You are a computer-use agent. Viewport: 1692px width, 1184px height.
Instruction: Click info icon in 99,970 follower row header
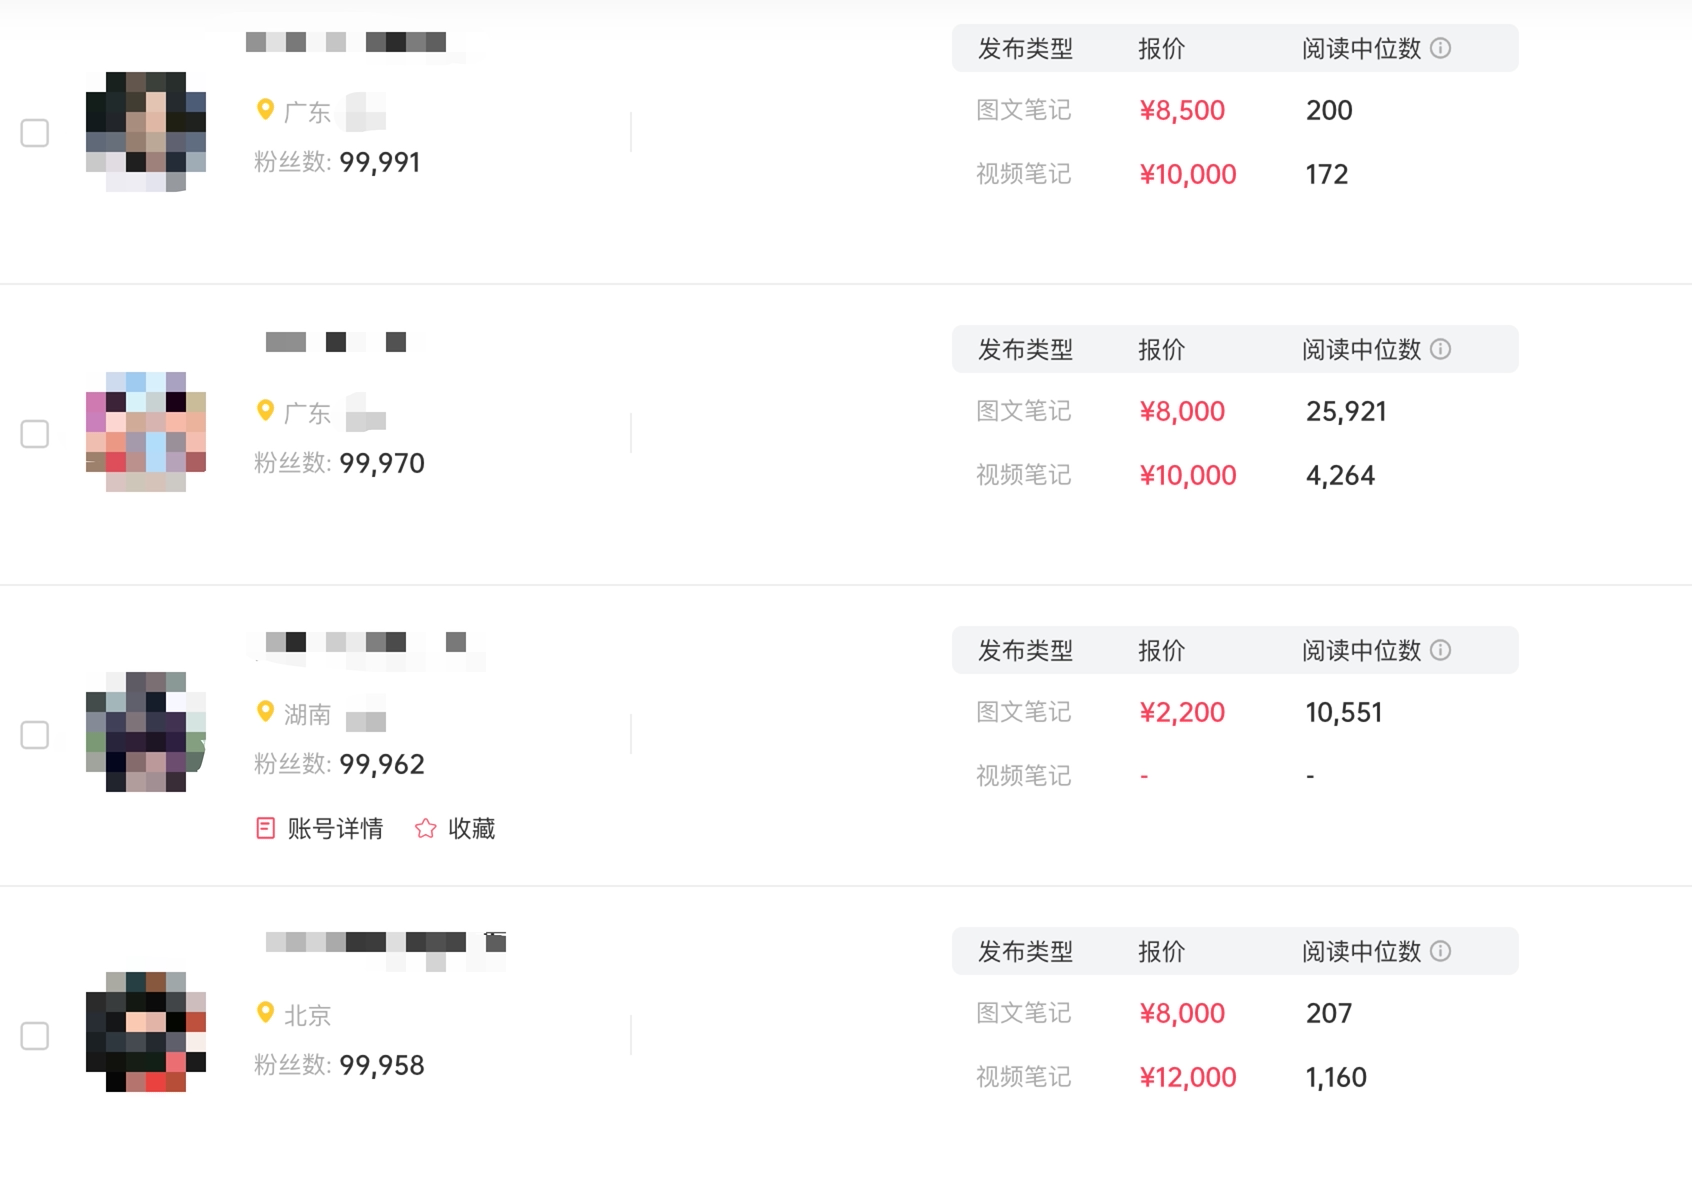click(1440, 349)
